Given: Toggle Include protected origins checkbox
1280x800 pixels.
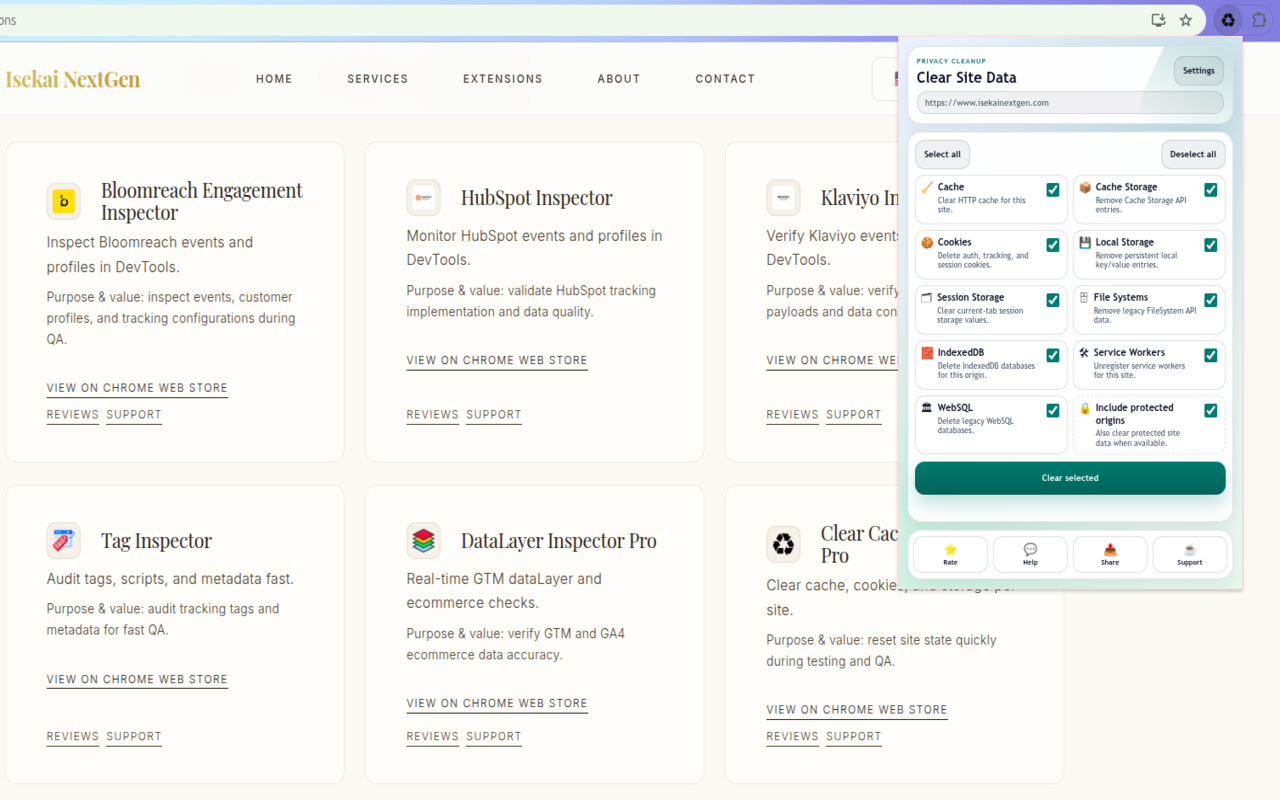Looking at the screenshot, I should click(x=1211, y=410).
